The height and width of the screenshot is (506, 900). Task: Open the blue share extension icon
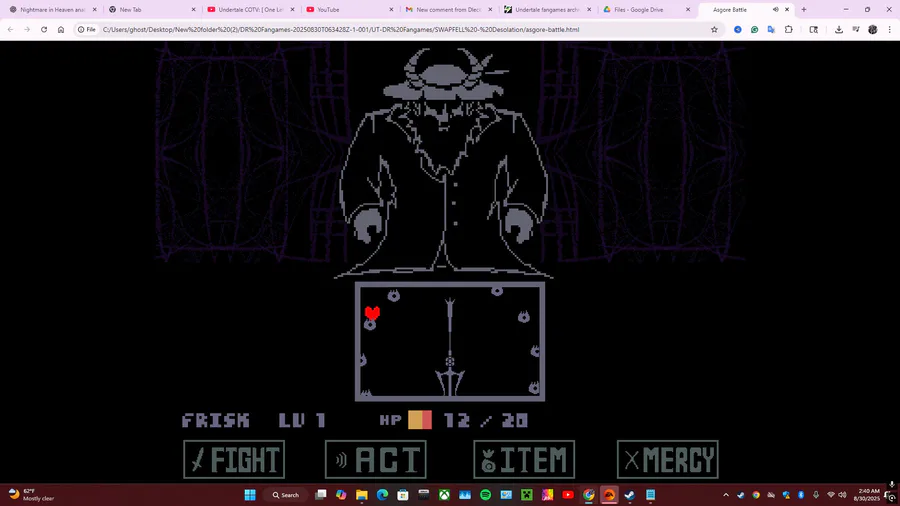tap(738, 29)
